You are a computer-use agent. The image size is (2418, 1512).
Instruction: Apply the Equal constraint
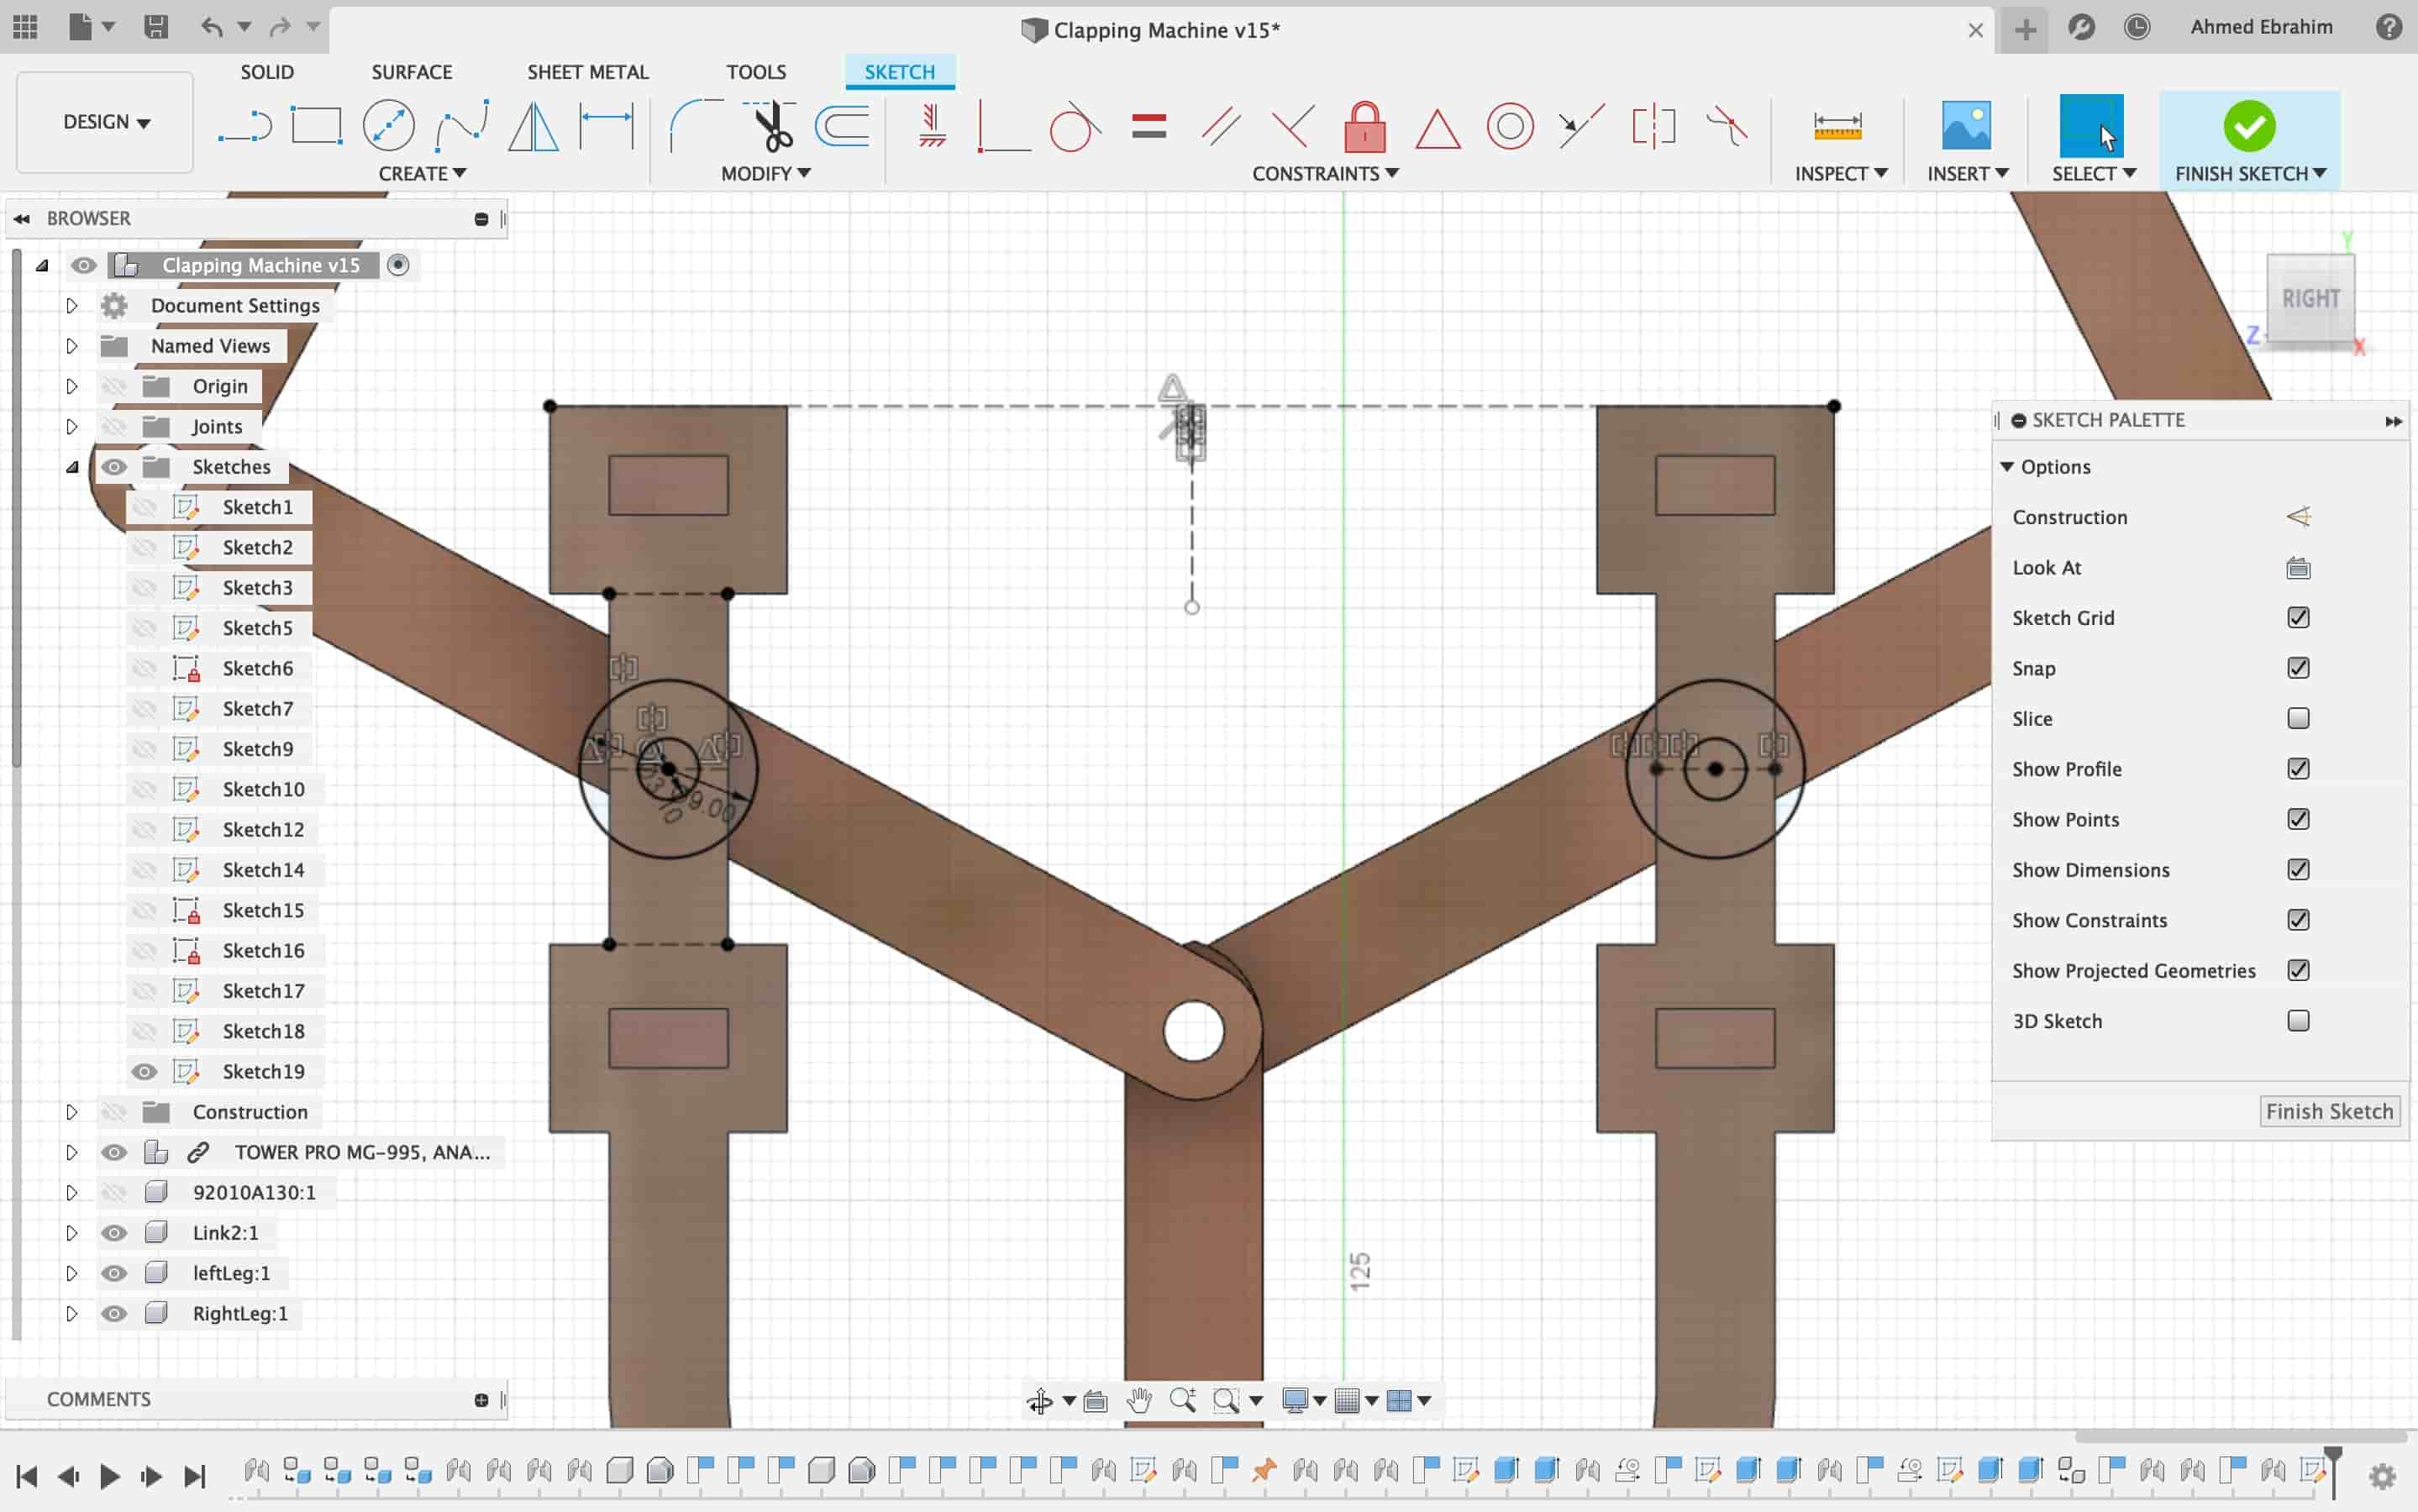[1149, 127]
